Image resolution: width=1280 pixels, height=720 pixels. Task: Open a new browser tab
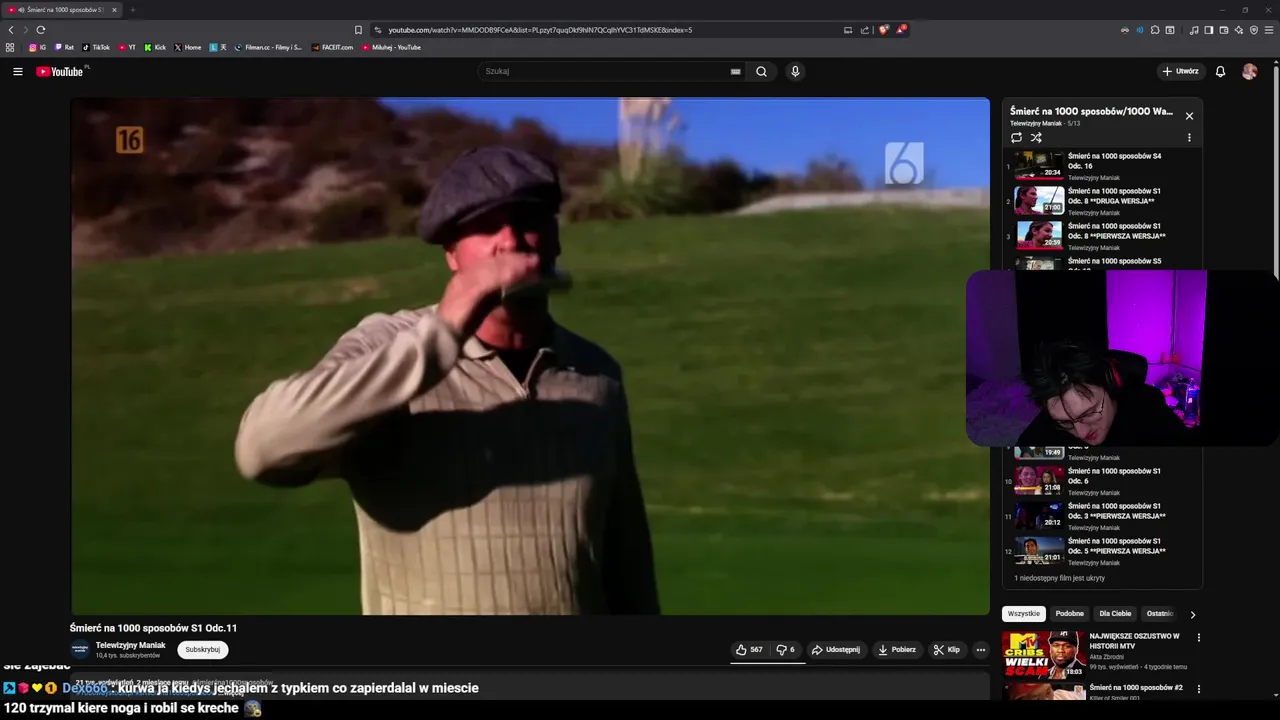pos(132,10)
